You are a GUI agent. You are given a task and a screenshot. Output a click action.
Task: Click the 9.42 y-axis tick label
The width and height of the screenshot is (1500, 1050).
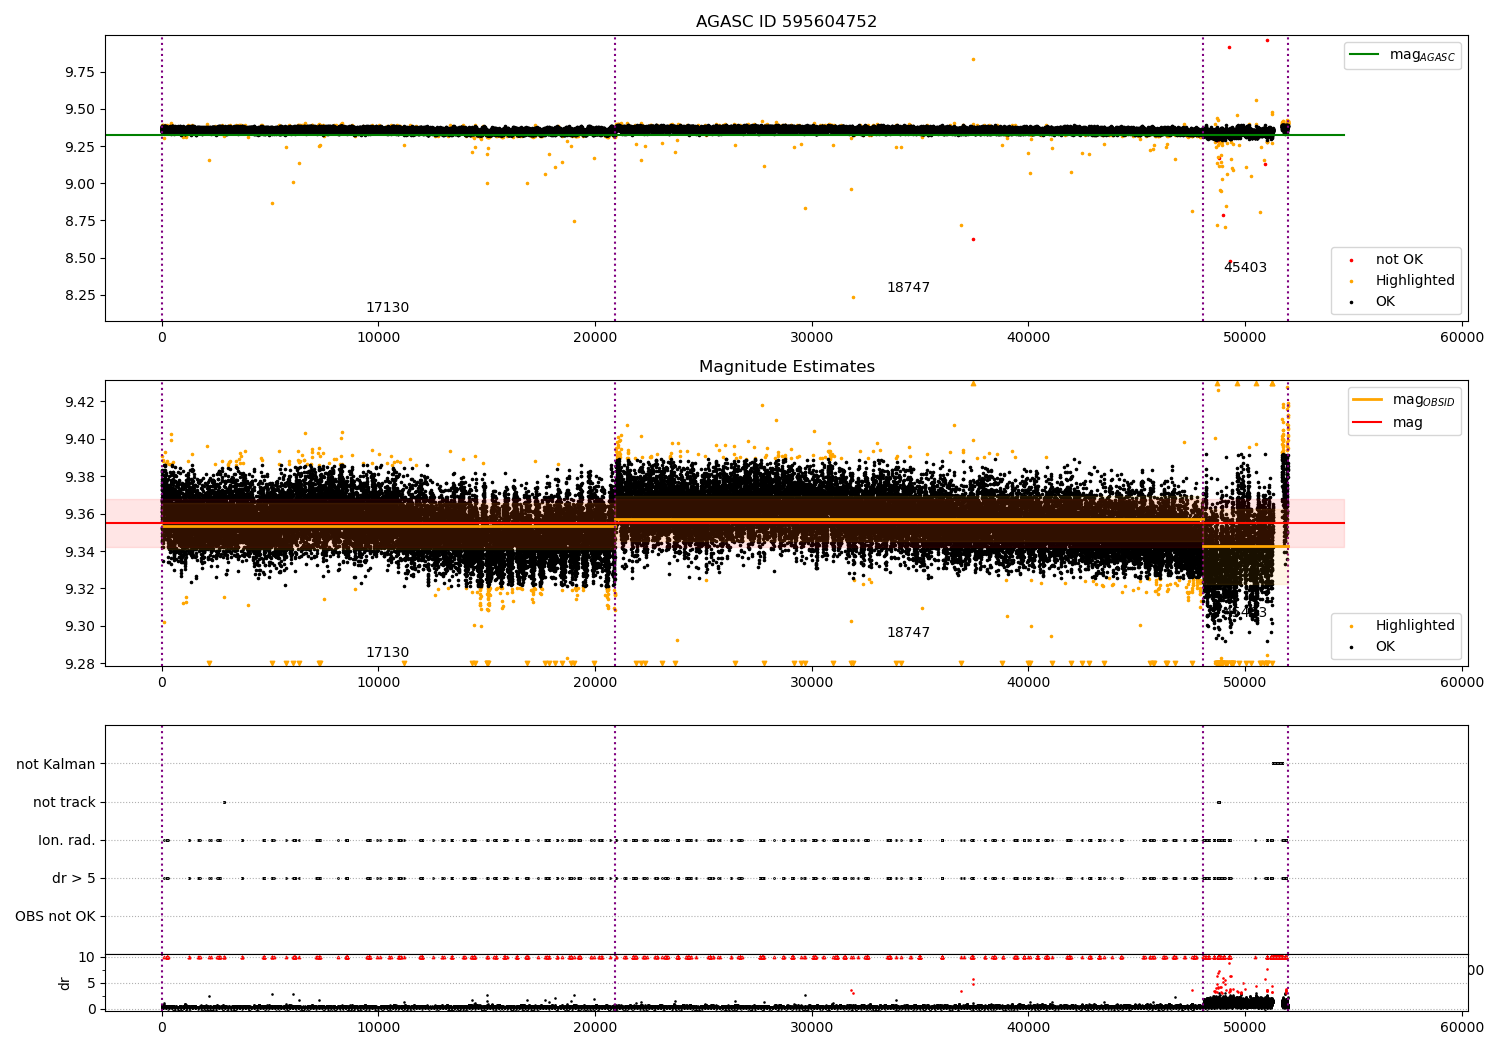coord(80,402)
